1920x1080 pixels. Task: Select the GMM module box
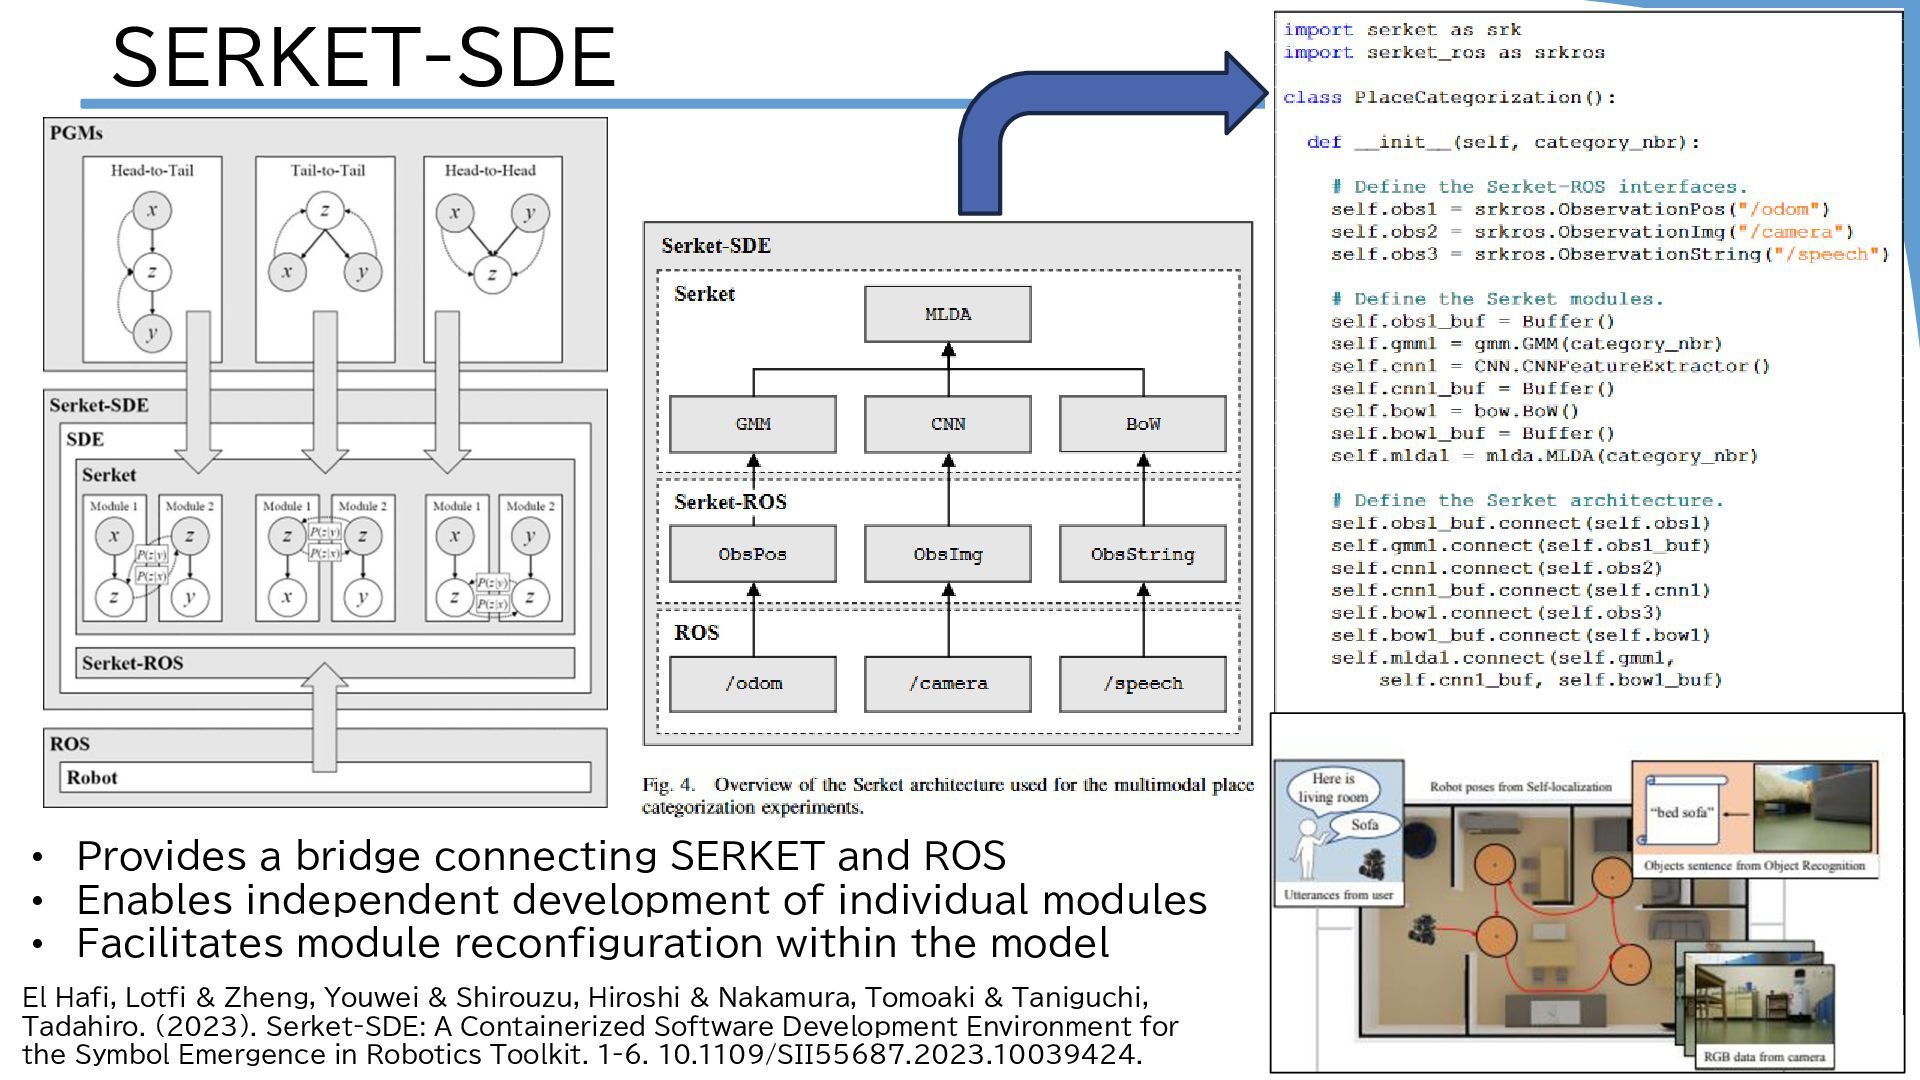pos(752,424)
